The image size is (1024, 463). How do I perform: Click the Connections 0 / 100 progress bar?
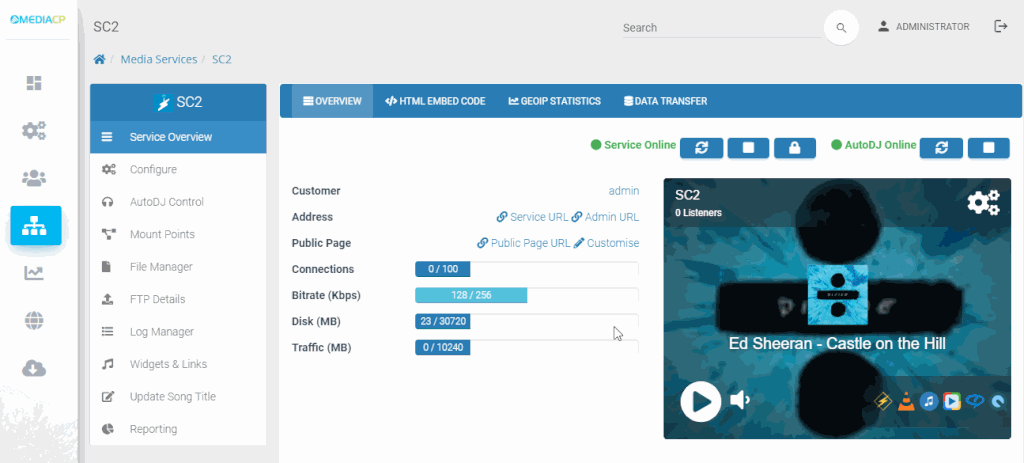tap(527, 269)
